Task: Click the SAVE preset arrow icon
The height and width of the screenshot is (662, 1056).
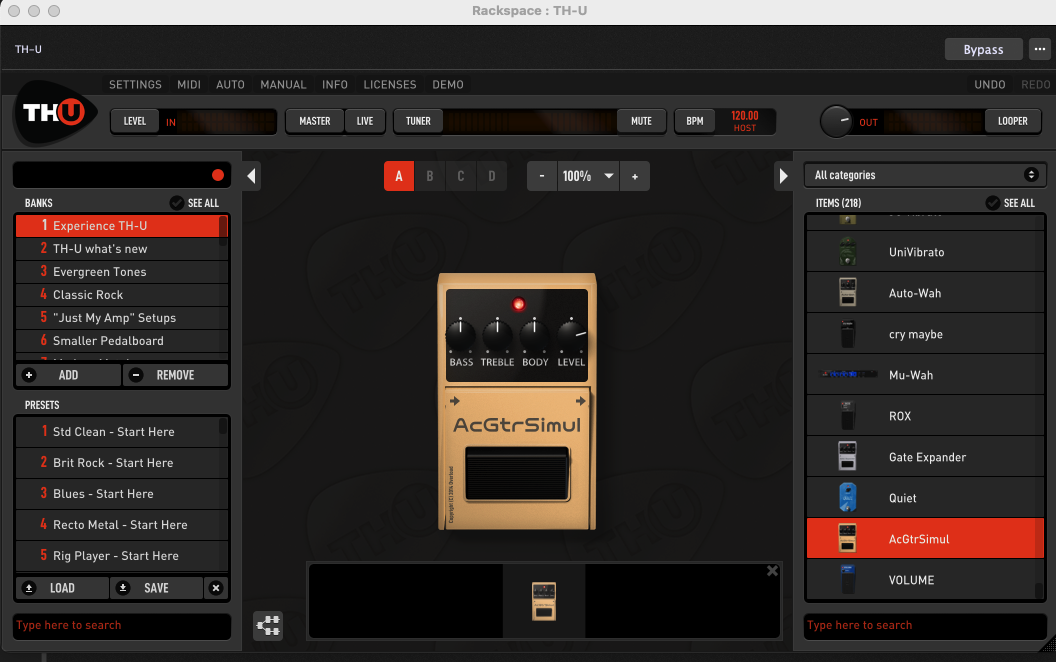Action: click(123, 588)
